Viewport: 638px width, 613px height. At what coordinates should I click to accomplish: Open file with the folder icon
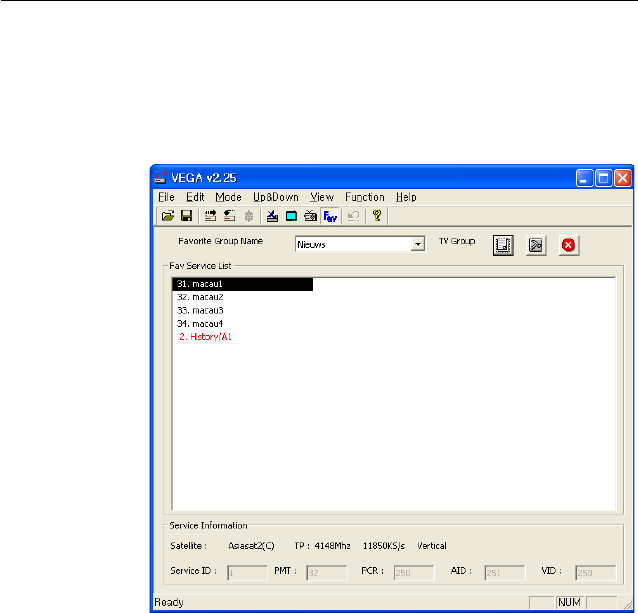click(x=168, y=216)
